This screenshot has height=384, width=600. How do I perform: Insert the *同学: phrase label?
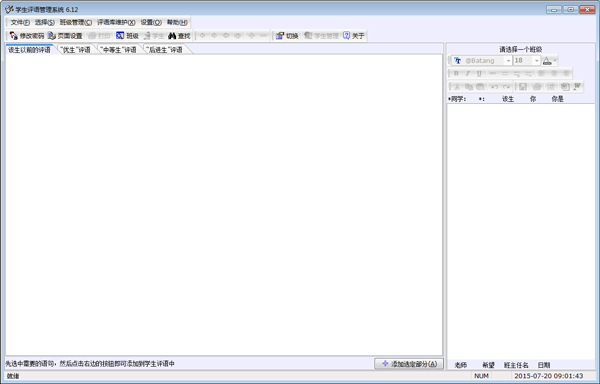[x=457, y=99]
